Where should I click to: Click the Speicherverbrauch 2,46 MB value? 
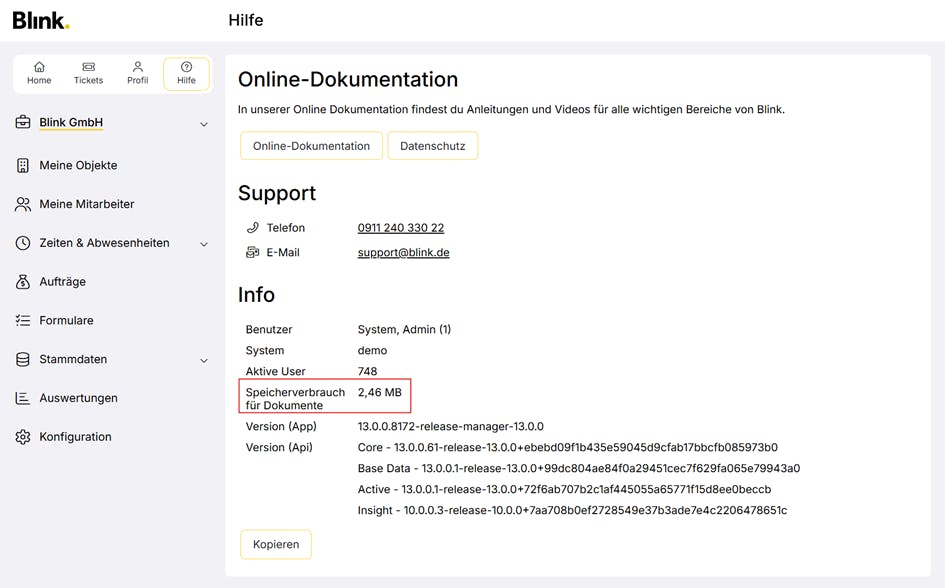point(379,393)
